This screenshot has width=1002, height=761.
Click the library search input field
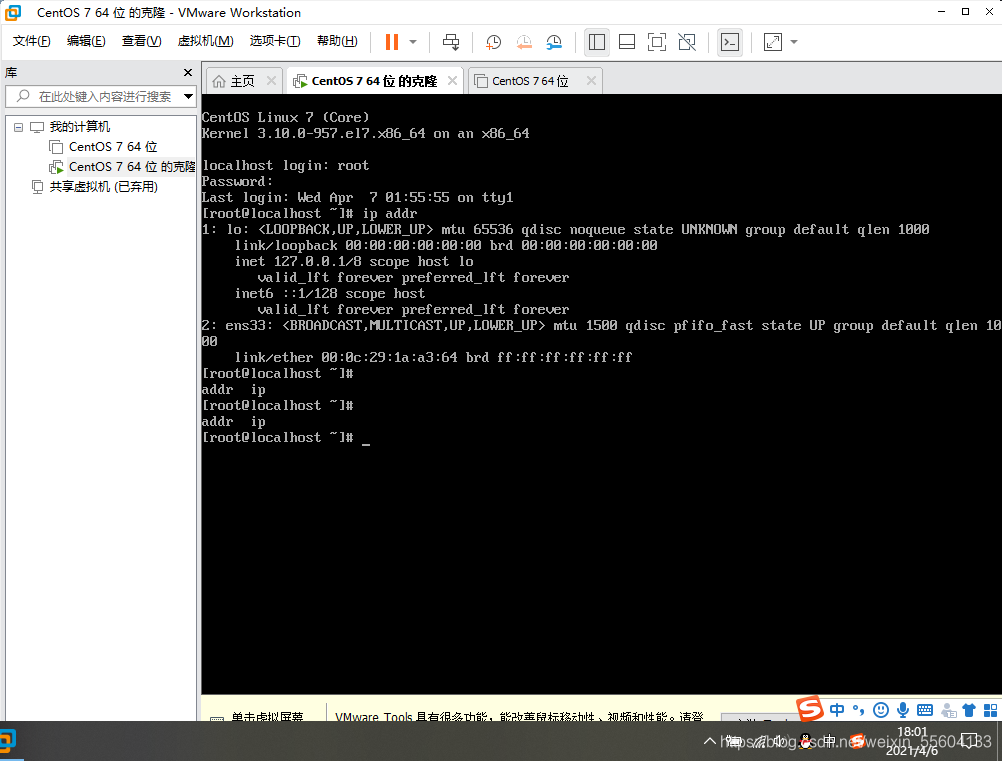[100, 96]
